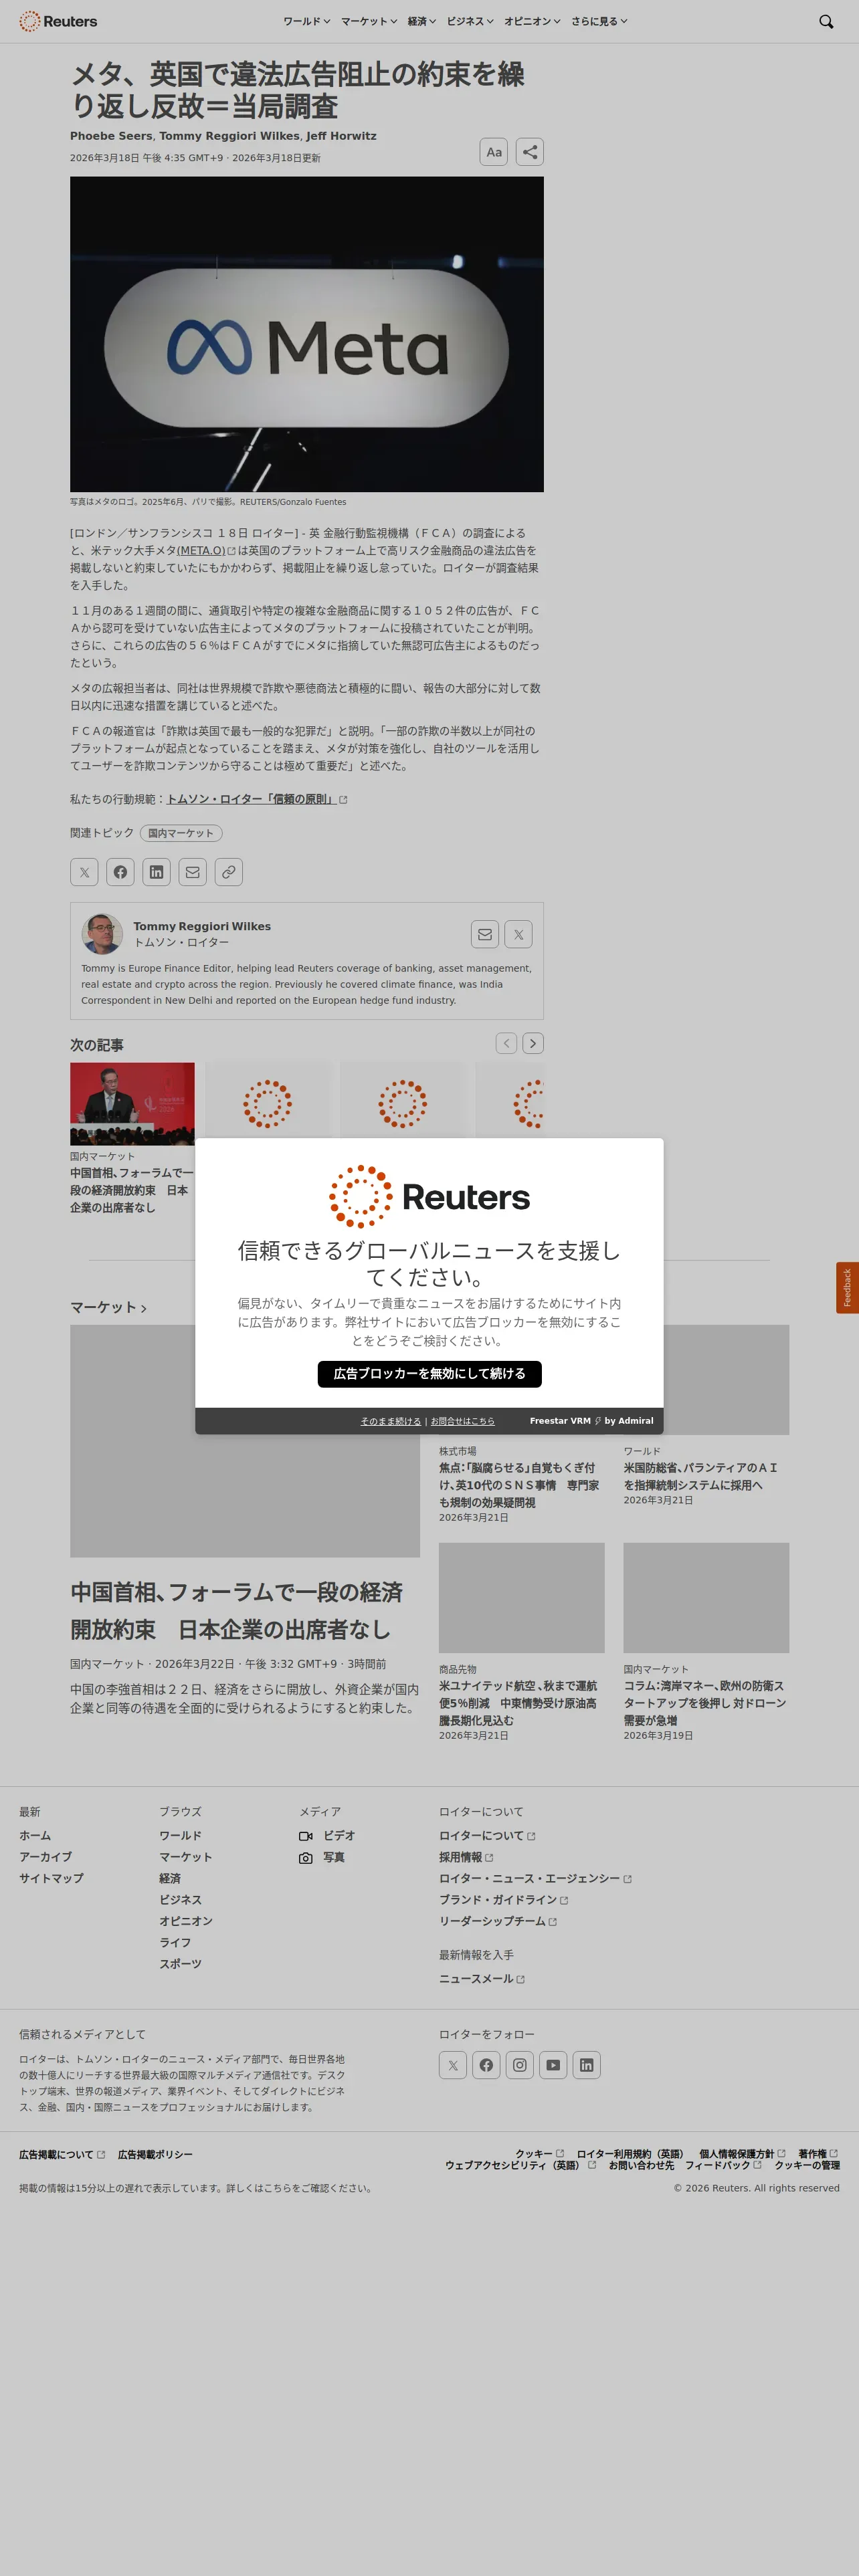Screen dimensions: 859x2576
Task: Follow Reuters on YouTube in footer
Action: pyautogui.click(x=553, y=2065)
